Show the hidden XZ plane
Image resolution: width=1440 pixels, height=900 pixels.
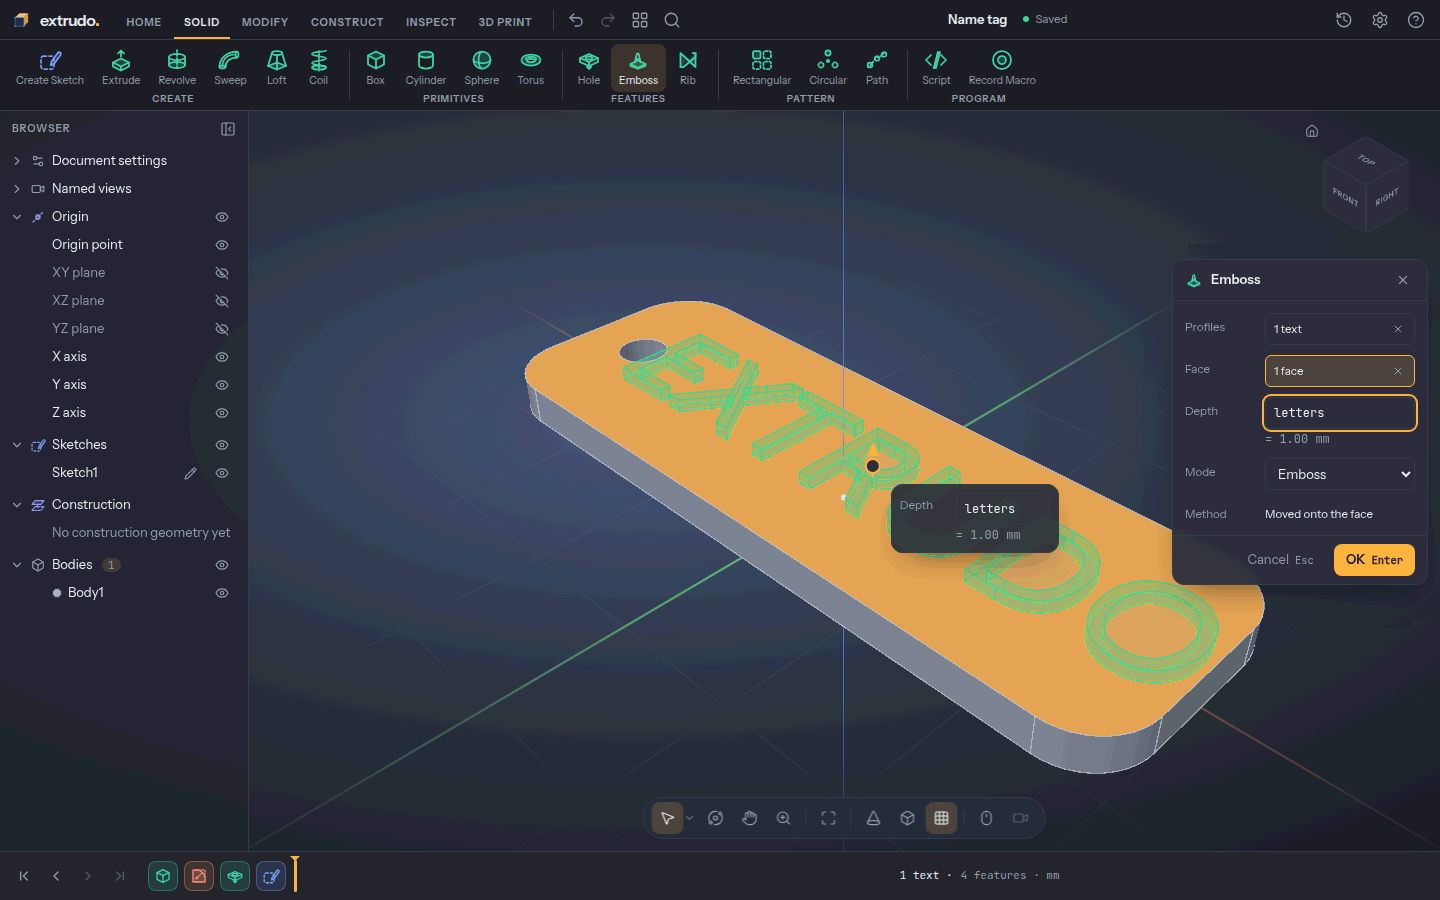(x=222, y=301)
